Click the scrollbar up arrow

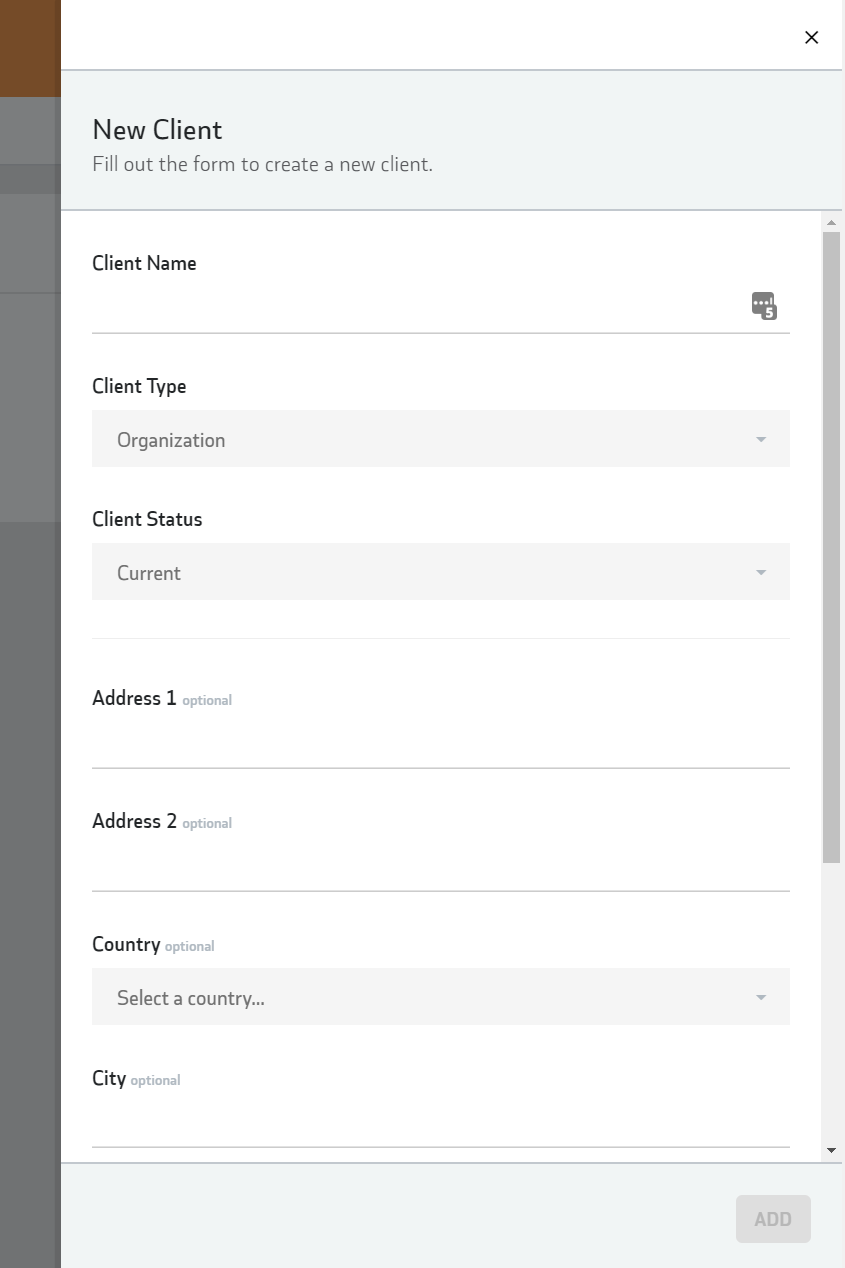[x=831, y=222]
